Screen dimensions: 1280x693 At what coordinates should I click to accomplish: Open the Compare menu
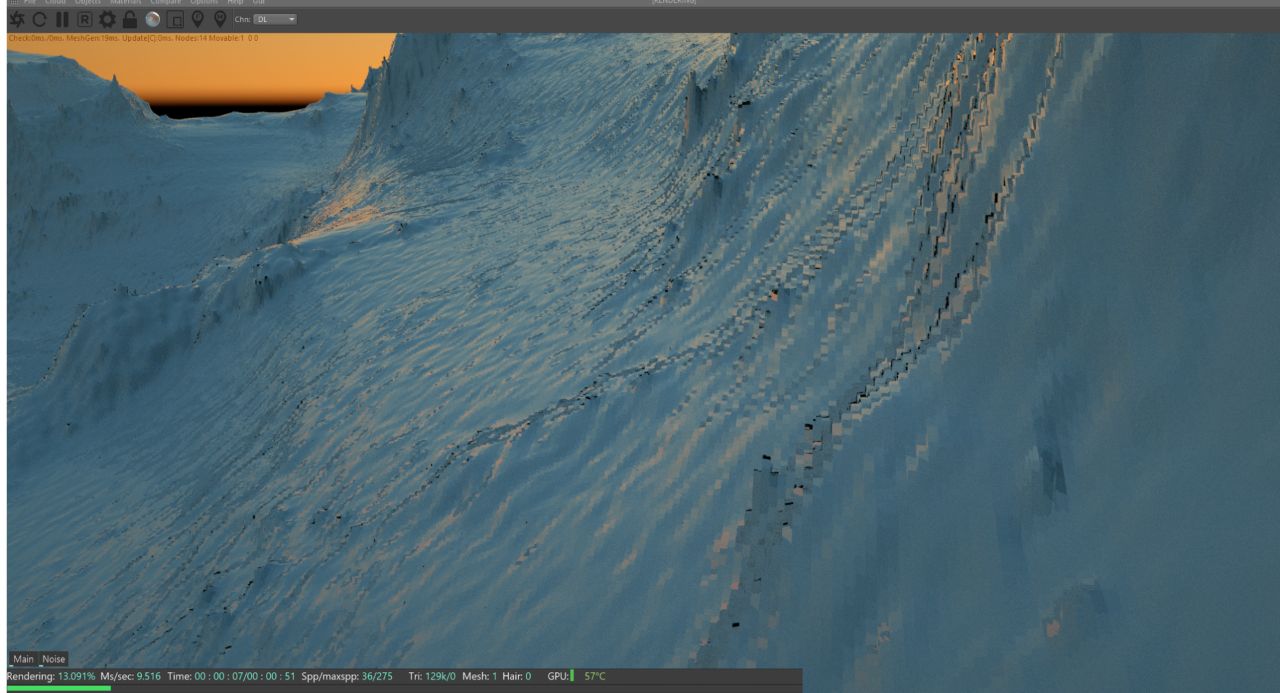(166, 3)
